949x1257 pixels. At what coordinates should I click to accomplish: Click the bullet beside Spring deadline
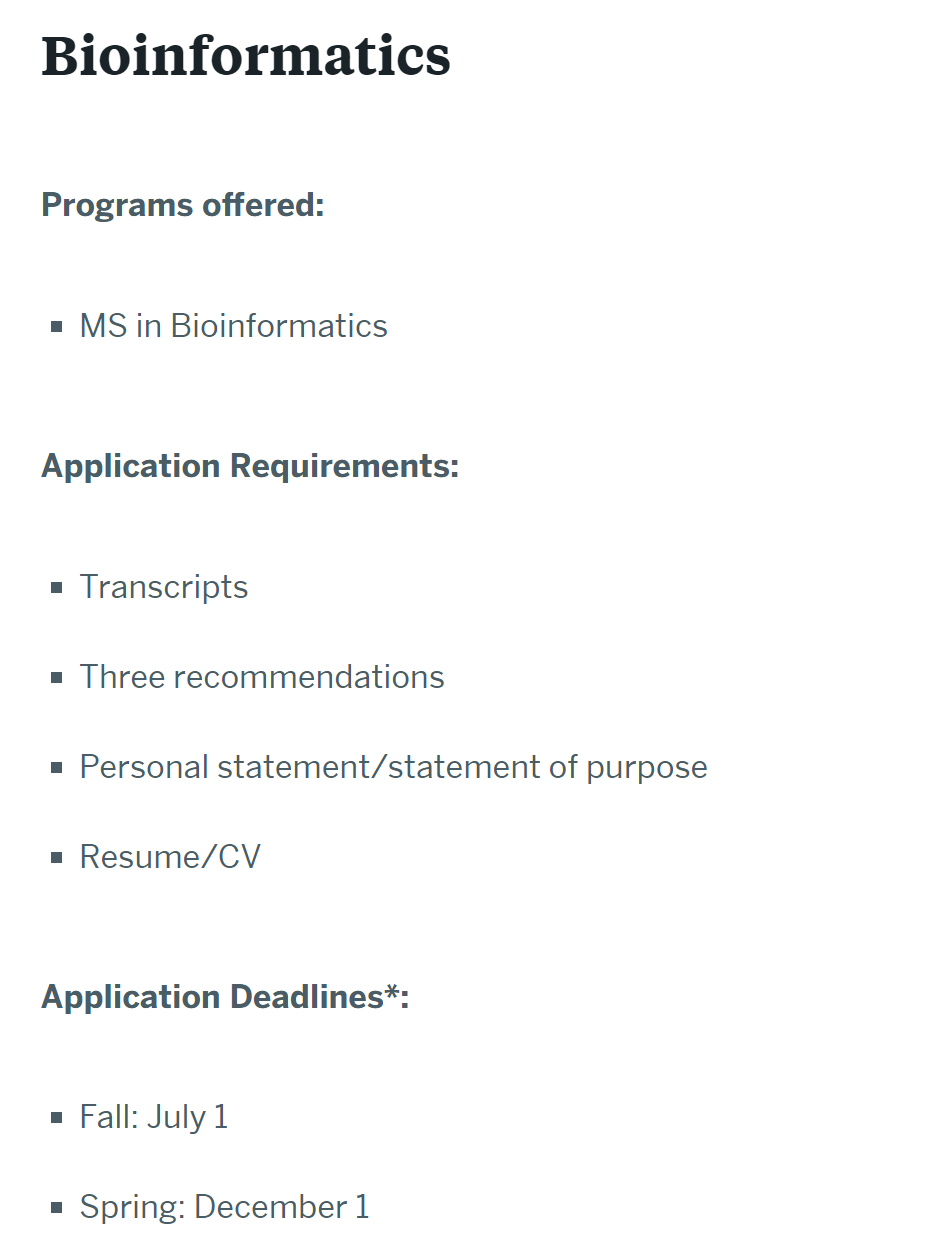point(57,1207)
